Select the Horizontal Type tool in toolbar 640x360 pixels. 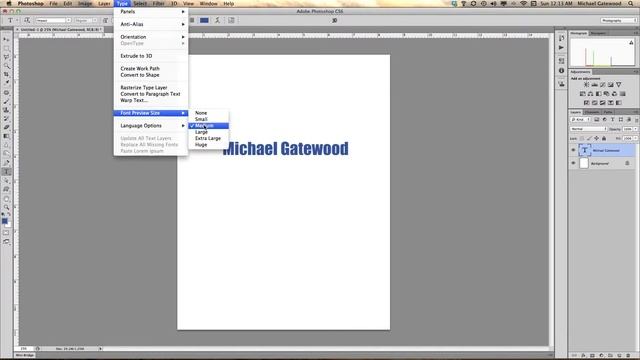[x=6, y=172]
